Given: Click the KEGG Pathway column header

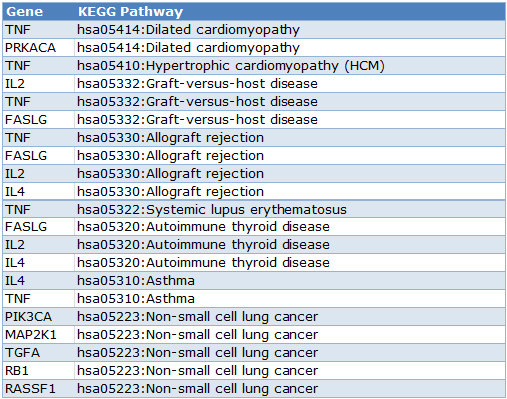Looking at the screenshot, I should [x=290, y=12].
